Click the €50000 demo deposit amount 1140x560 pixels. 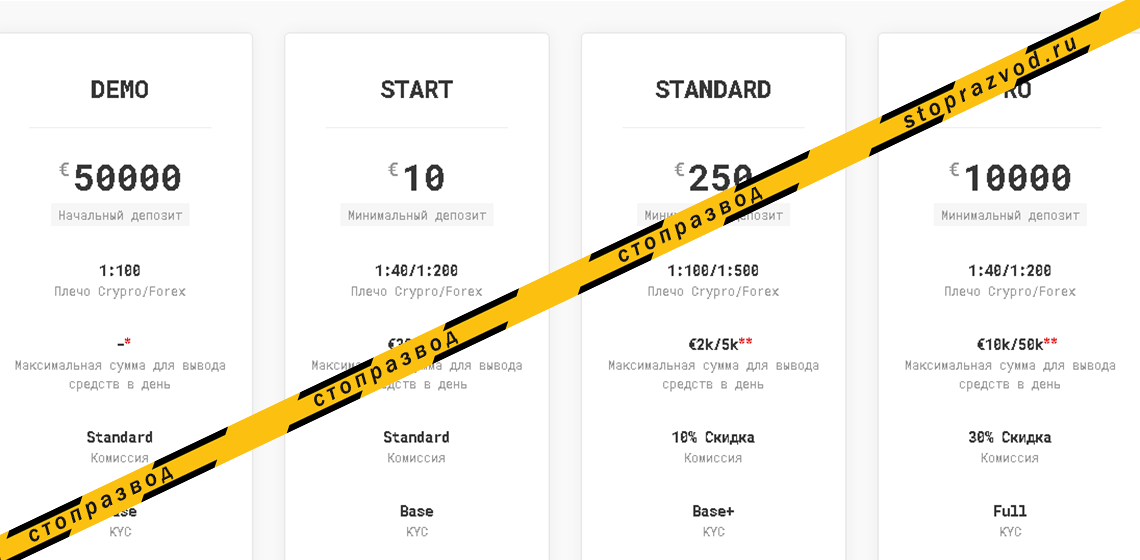click(126, 179)
